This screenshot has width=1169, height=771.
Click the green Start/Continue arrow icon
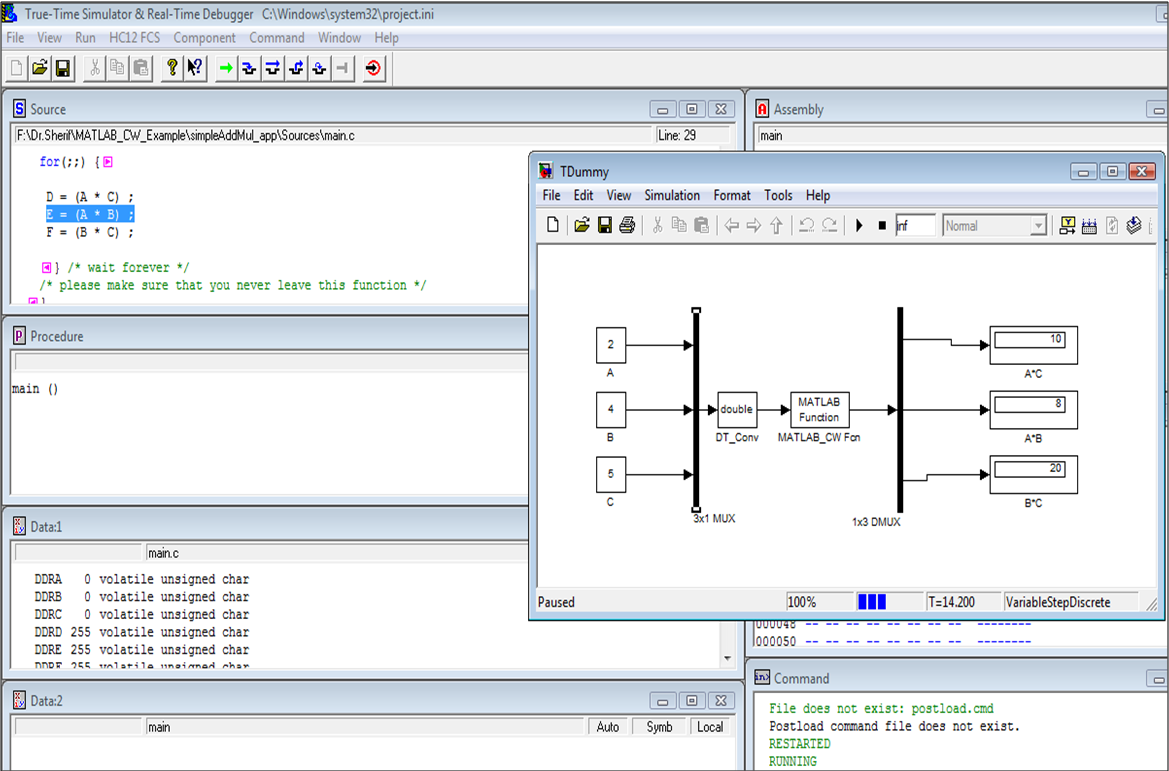[x=225, y=69]
